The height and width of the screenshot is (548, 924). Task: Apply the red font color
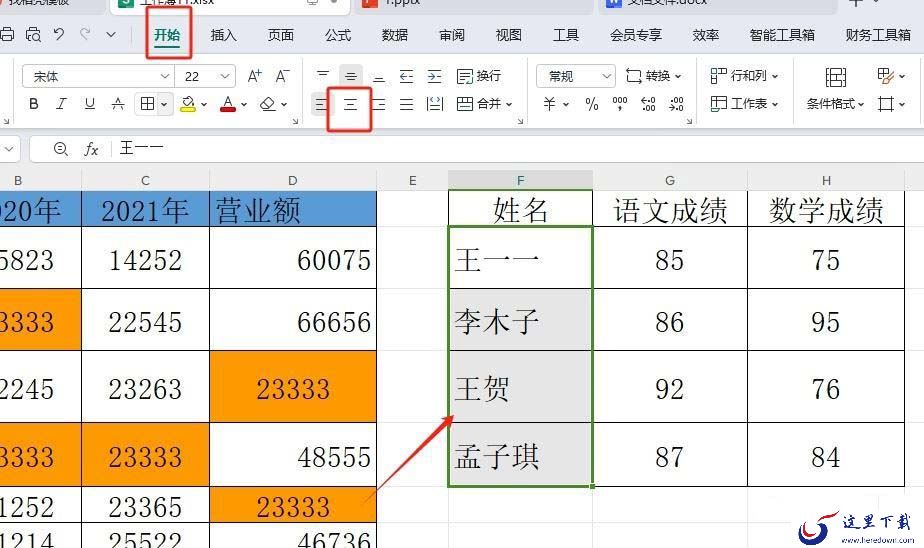point(227,104)
